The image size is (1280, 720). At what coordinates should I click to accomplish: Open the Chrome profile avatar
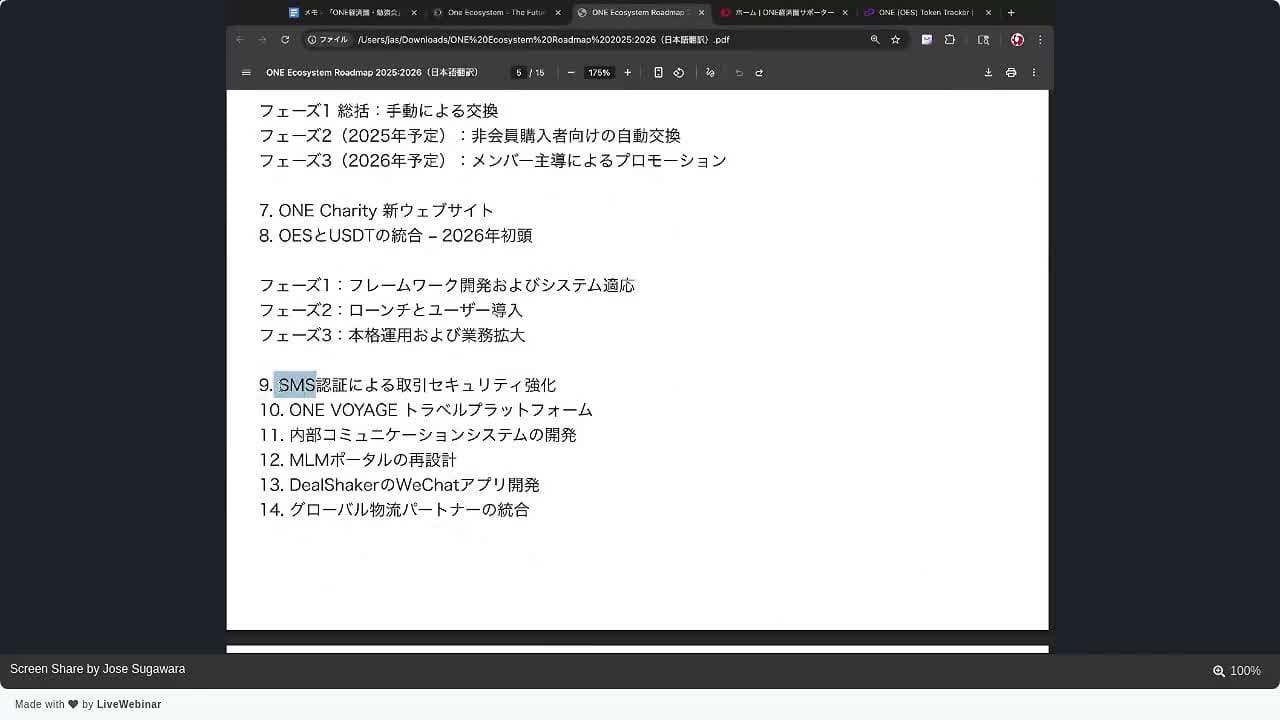1017,40
